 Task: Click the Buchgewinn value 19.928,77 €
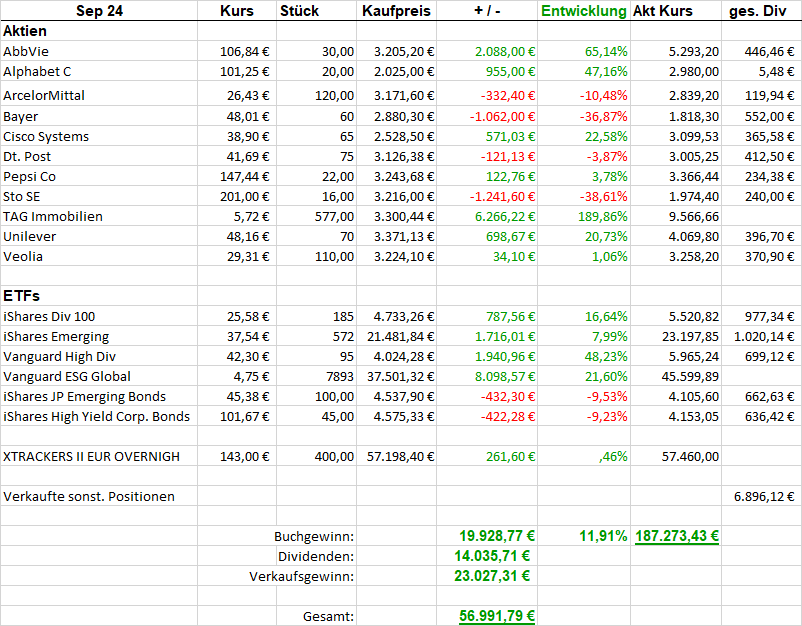(x=496, y=535)
